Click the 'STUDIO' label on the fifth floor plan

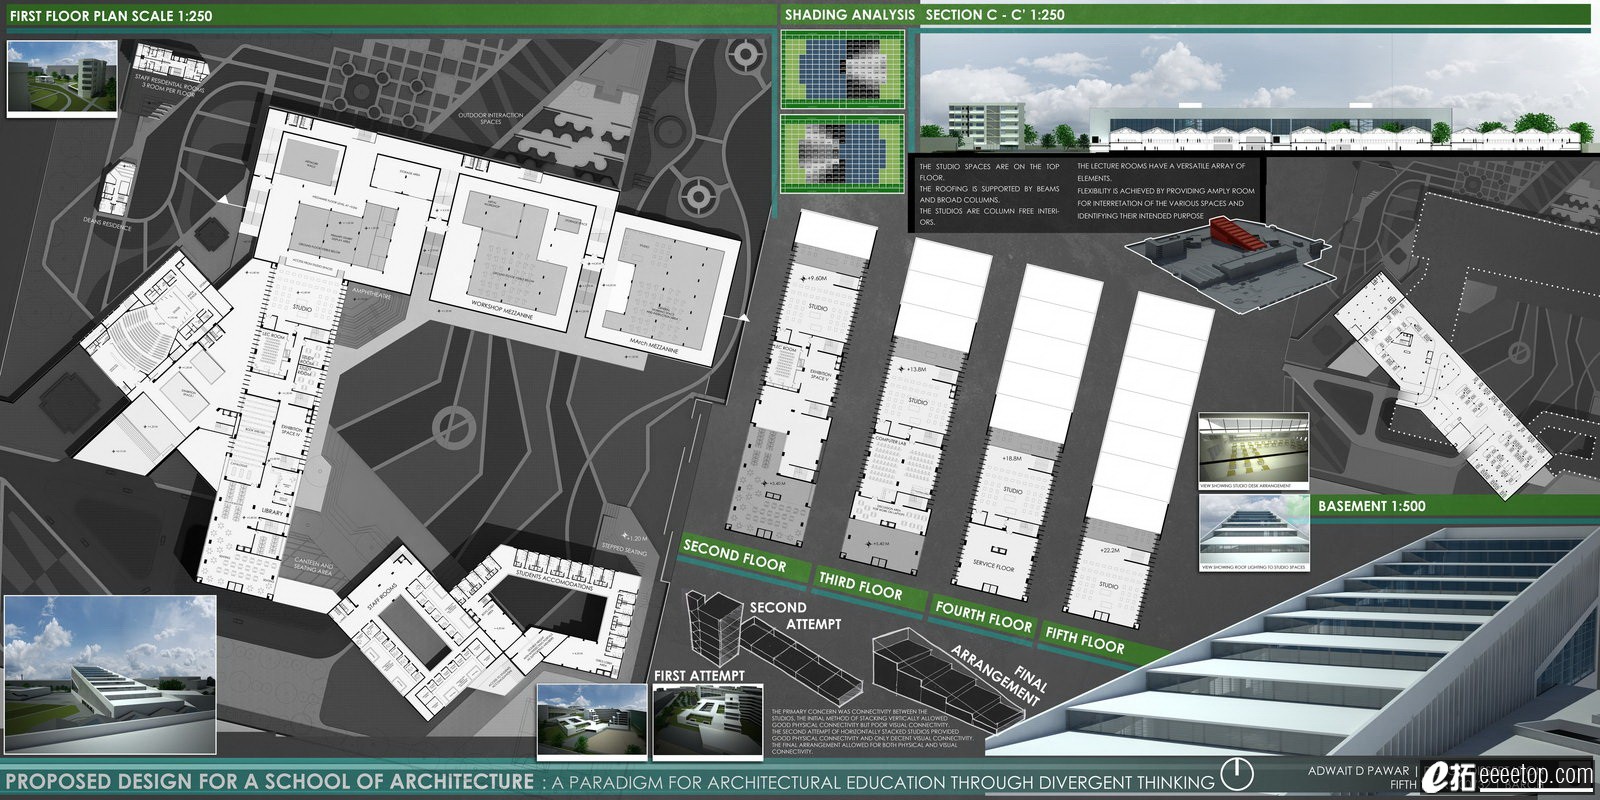(1109, 586)
